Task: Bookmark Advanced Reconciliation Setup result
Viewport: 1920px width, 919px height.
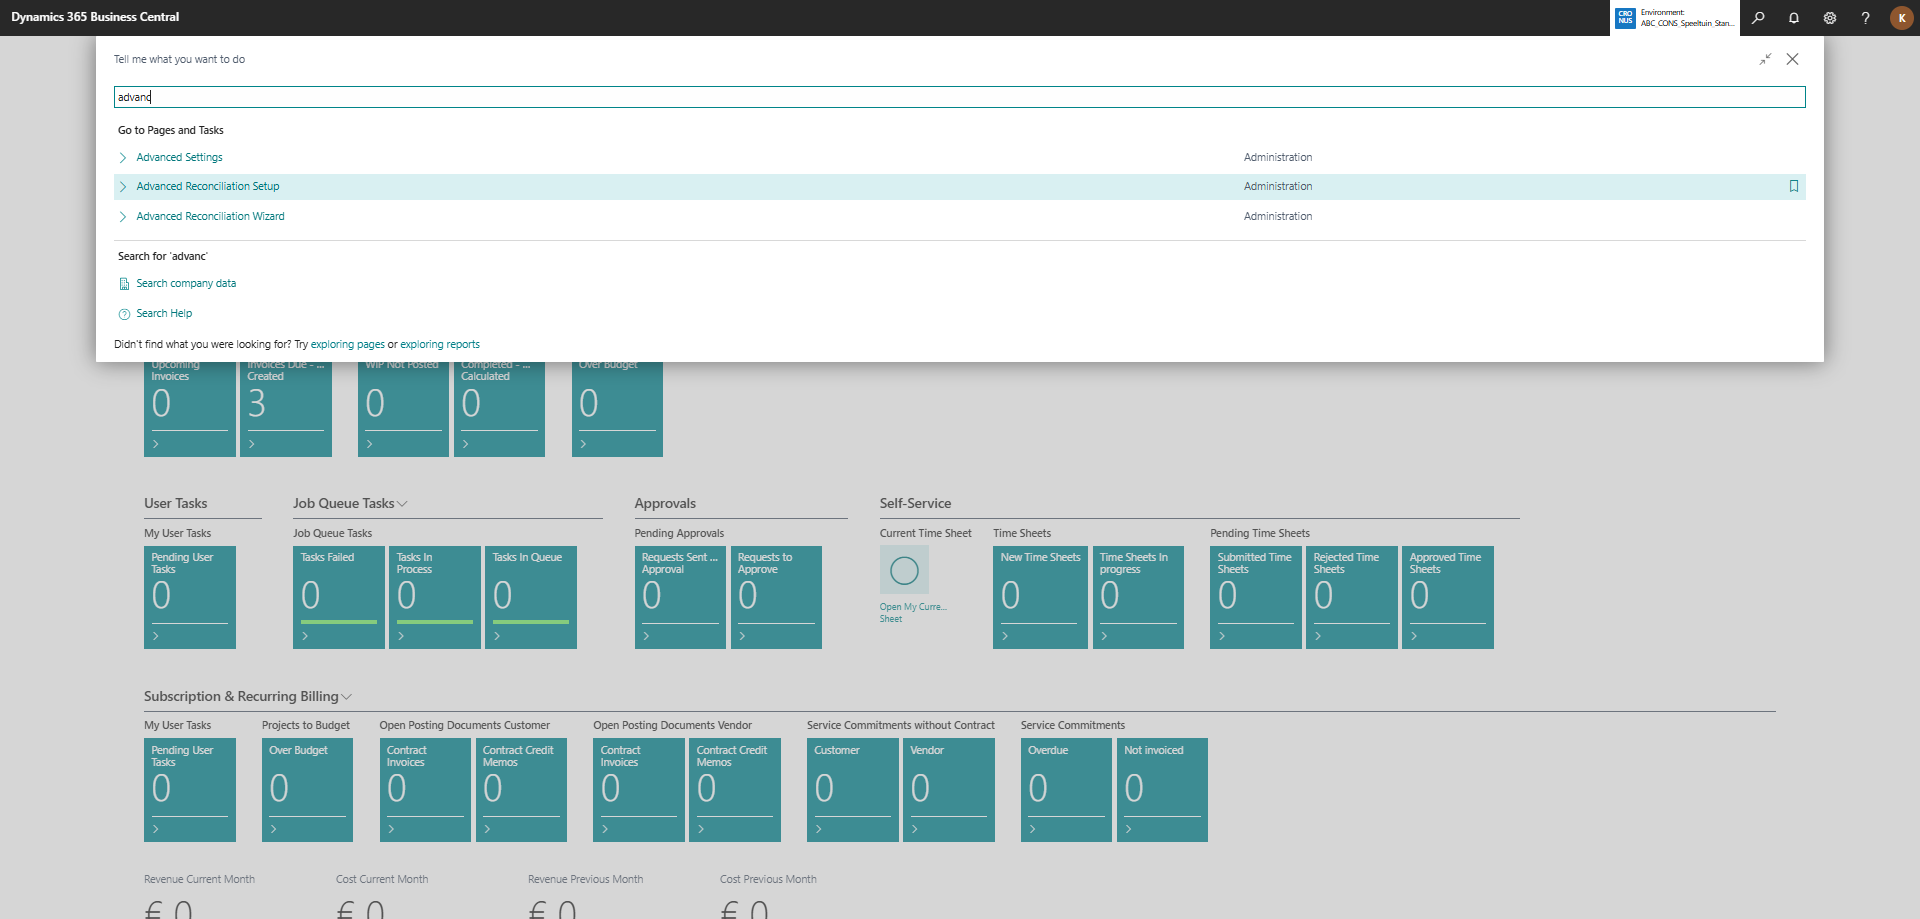Action: 1793,187
